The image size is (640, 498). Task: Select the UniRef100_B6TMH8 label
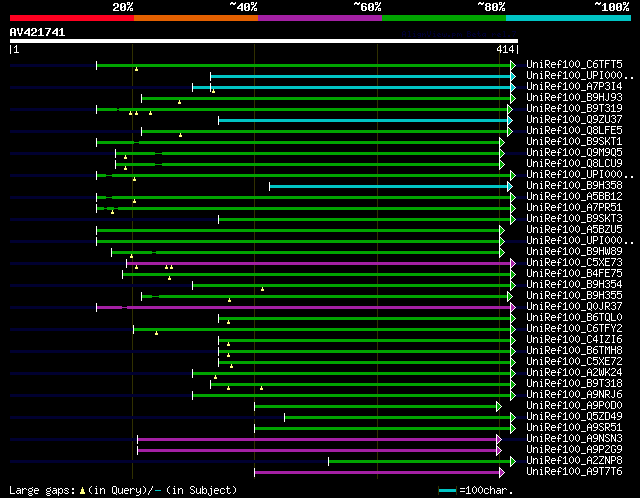click(x=574, y=351)
